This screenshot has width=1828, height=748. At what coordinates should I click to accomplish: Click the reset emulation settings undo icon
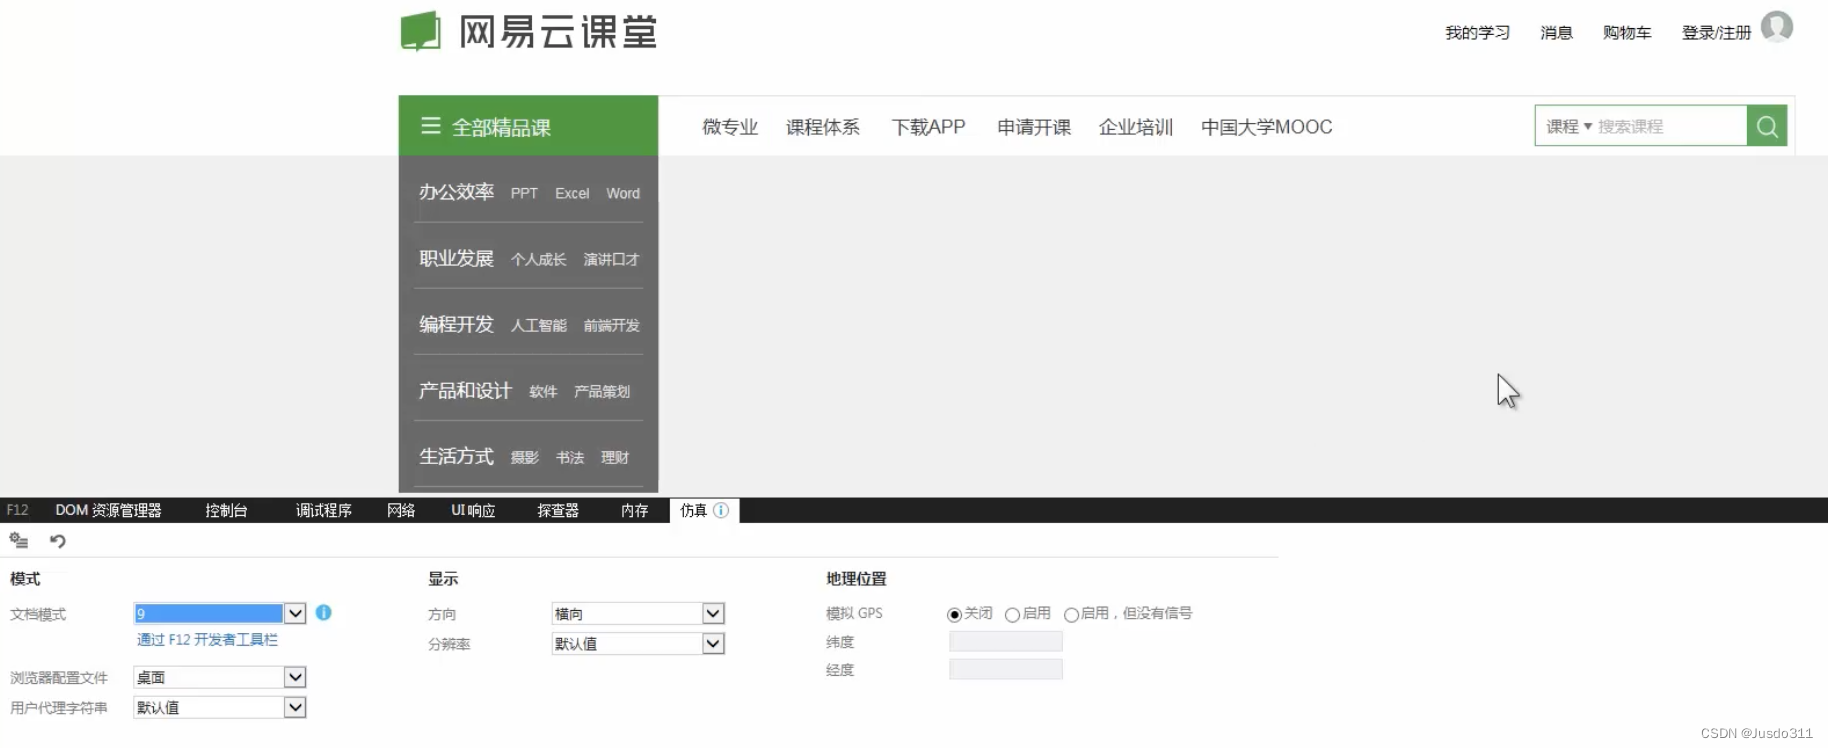pos(58,541)
